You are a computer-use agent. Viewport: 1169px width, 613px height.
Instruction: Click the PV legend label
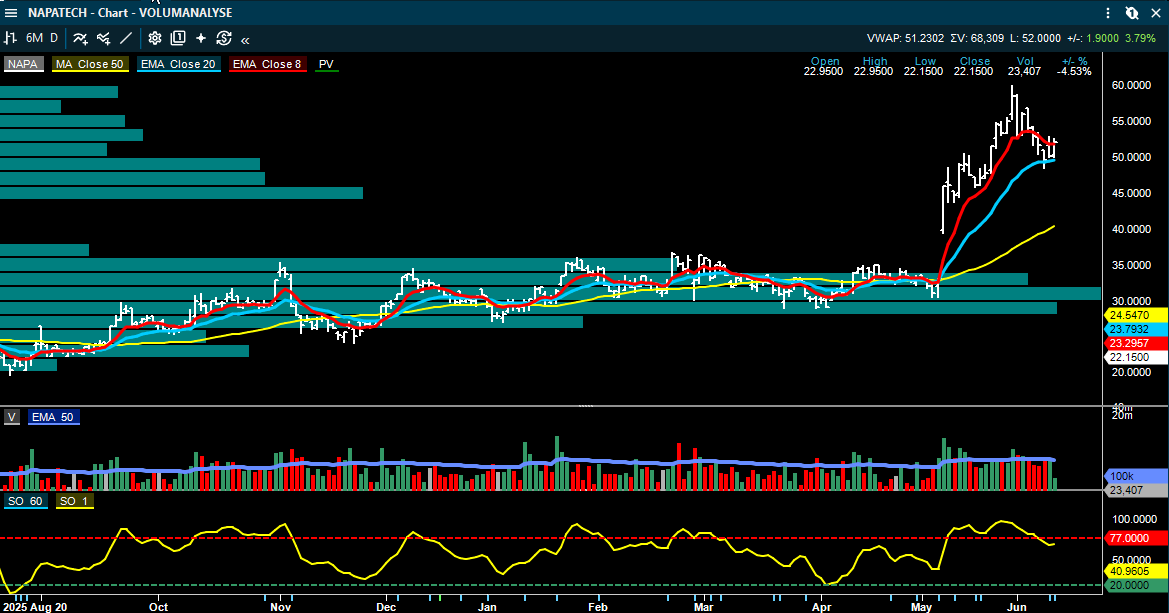(x=326, y=64)
